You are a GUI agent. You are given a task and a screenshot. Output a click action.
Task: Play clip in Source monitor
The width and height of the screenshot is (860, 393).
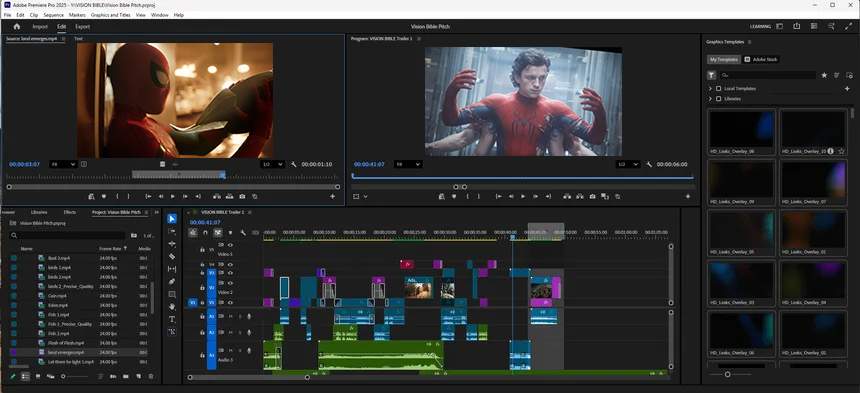pos(173,196)
